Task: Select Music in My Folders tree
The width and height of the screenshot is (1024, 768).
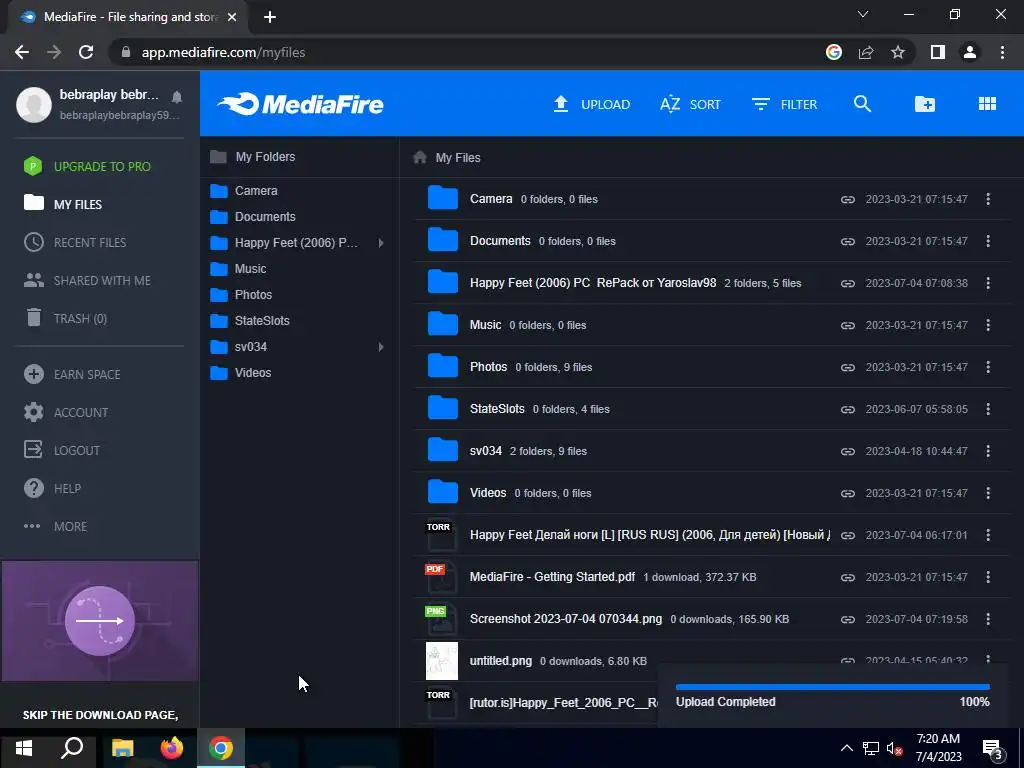Action: tap(238, 269)
